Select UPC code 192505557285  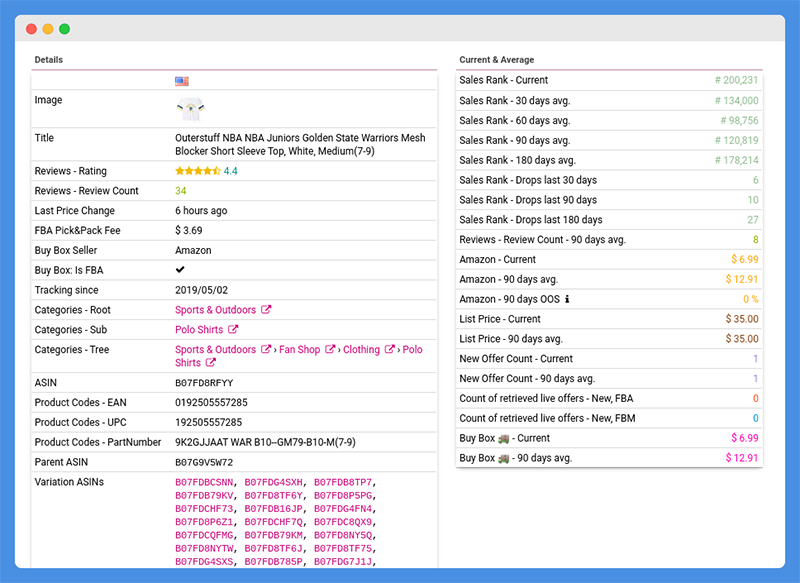point(209,422)
